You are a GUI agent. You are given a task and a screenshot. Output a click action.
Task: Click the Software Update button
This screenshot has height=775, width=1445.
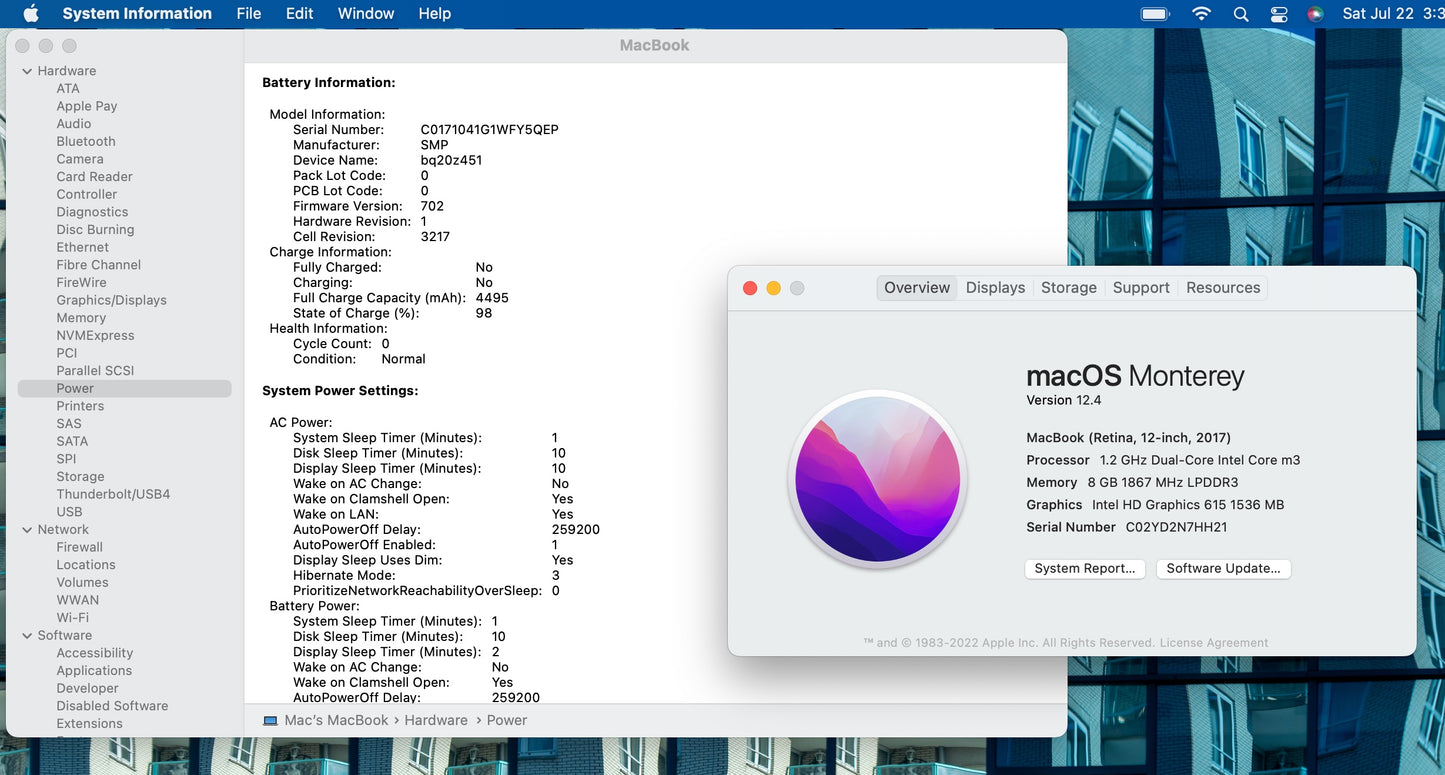click(x=1223, y=568)
